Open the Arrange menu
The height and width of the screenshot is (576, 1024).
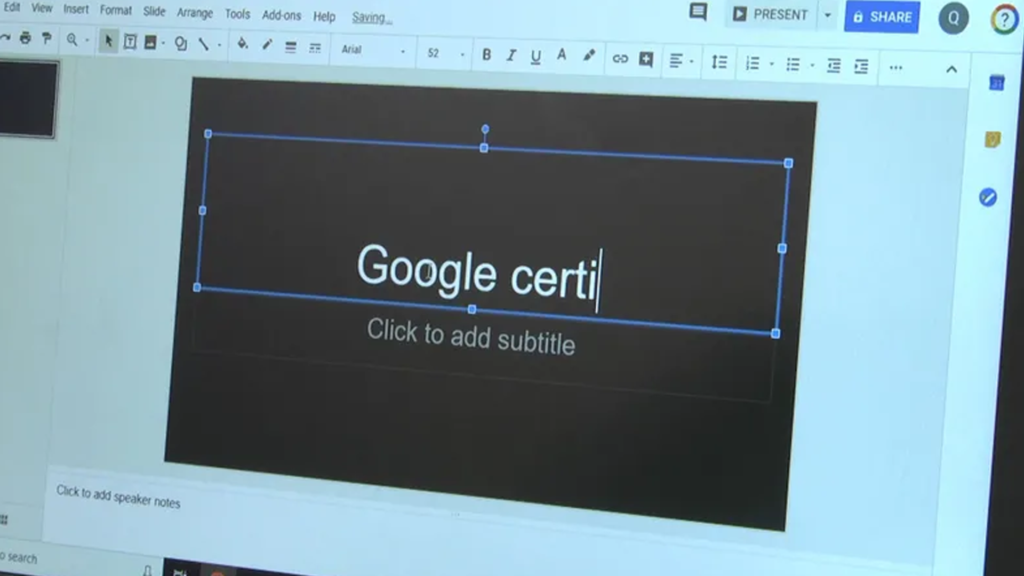(195, 13)
